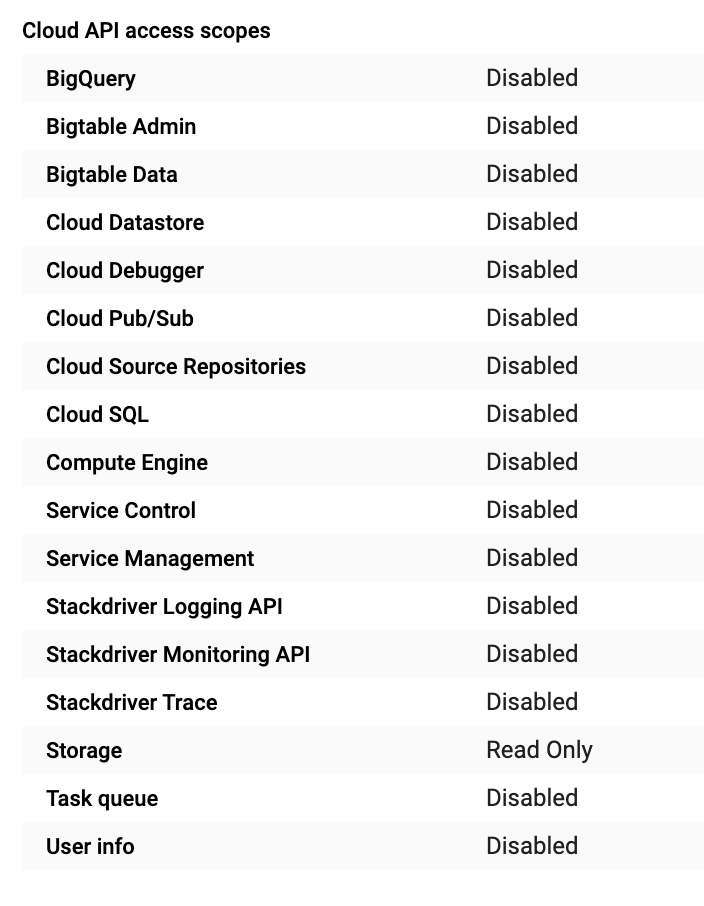Click the Task queue row label
Image resolution: width=704 pixels, height=906 pixels.
102,798
